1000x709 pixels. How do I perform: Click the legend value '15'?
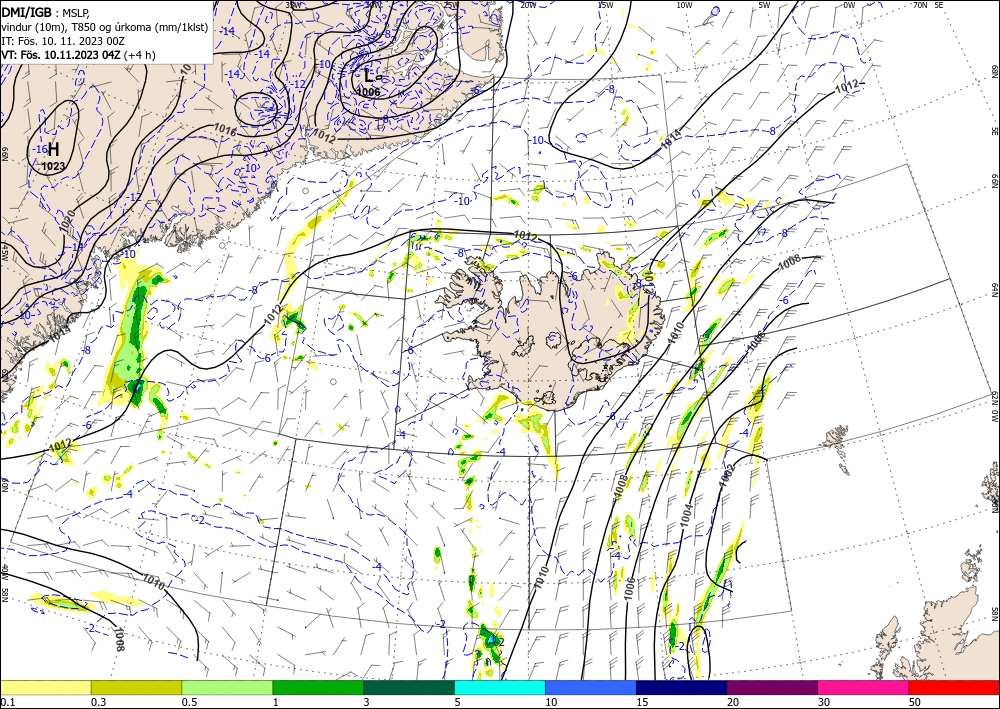click(x=642, y=702)
